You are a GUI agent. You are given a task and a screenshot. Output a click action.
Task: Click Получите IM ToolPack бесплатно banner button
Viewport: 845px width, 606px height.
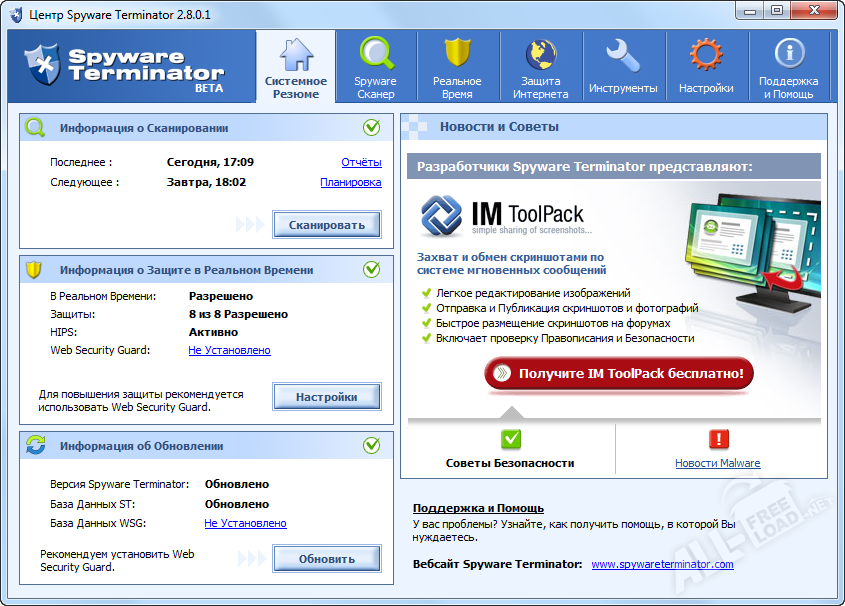pyautogui.click(x=619, y=374)
